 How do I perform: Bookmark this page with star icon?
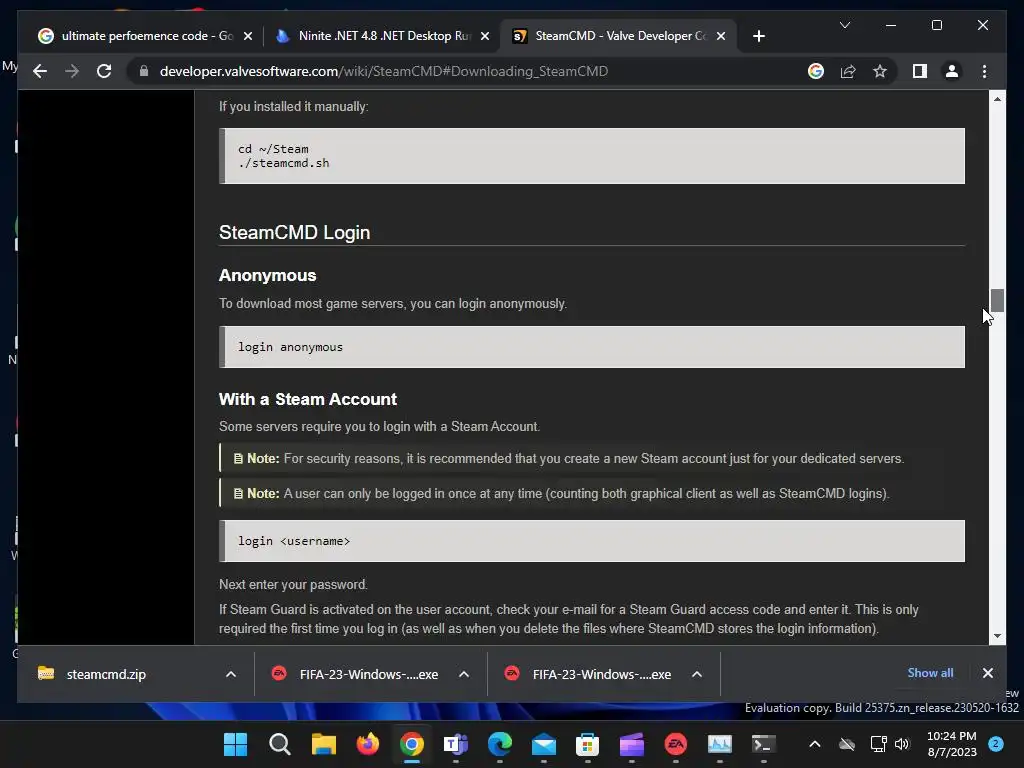880,71
